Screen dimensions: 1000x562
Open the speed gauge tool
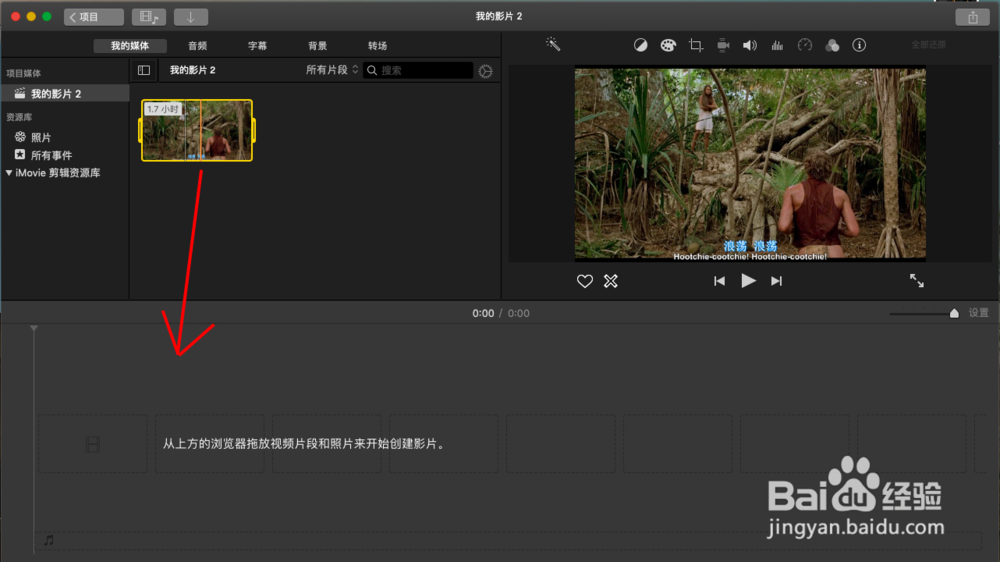pos(805,45)
